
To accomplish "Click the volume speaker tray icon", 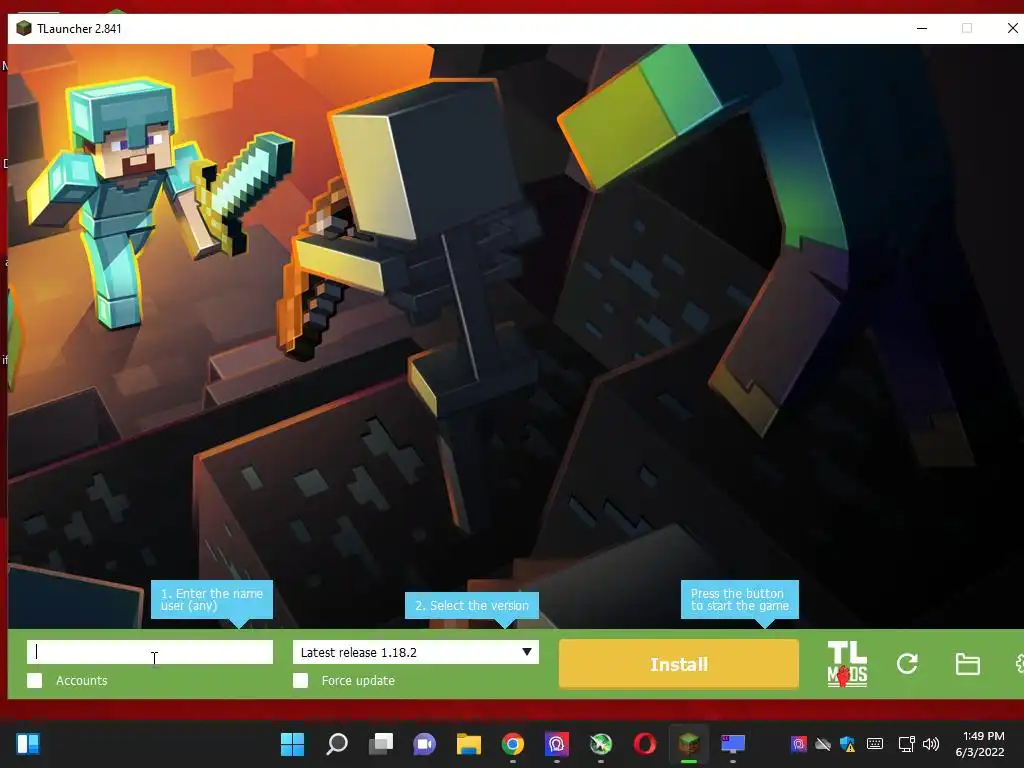I will pos(931,744).
